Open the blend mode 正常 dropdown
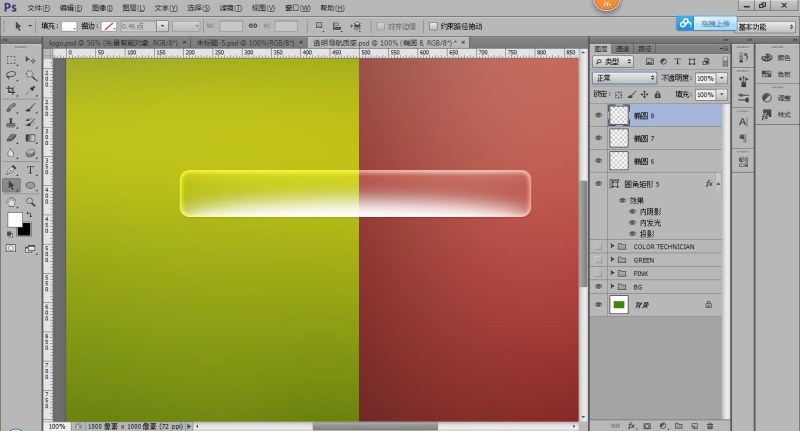Image resolution: width=800 pixels, height=431 pixels. (624, 78)
